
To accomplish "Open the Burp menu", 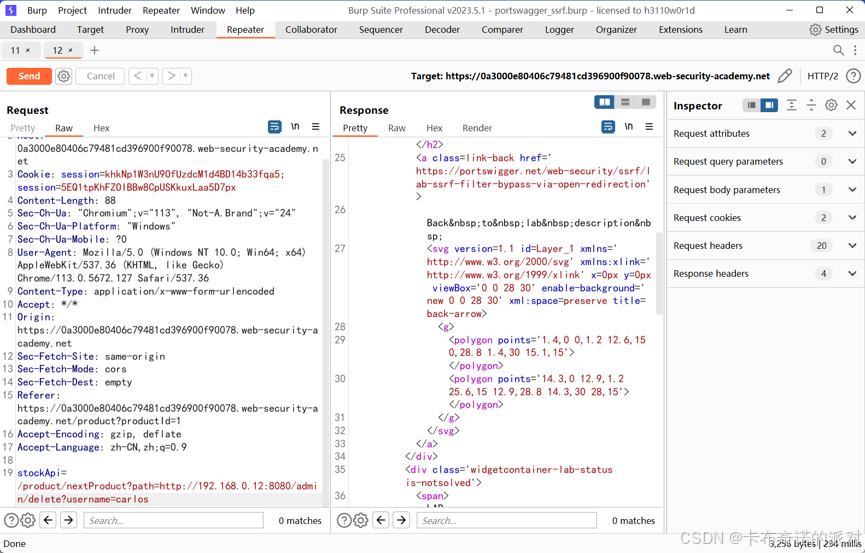I will click(37, 10).
